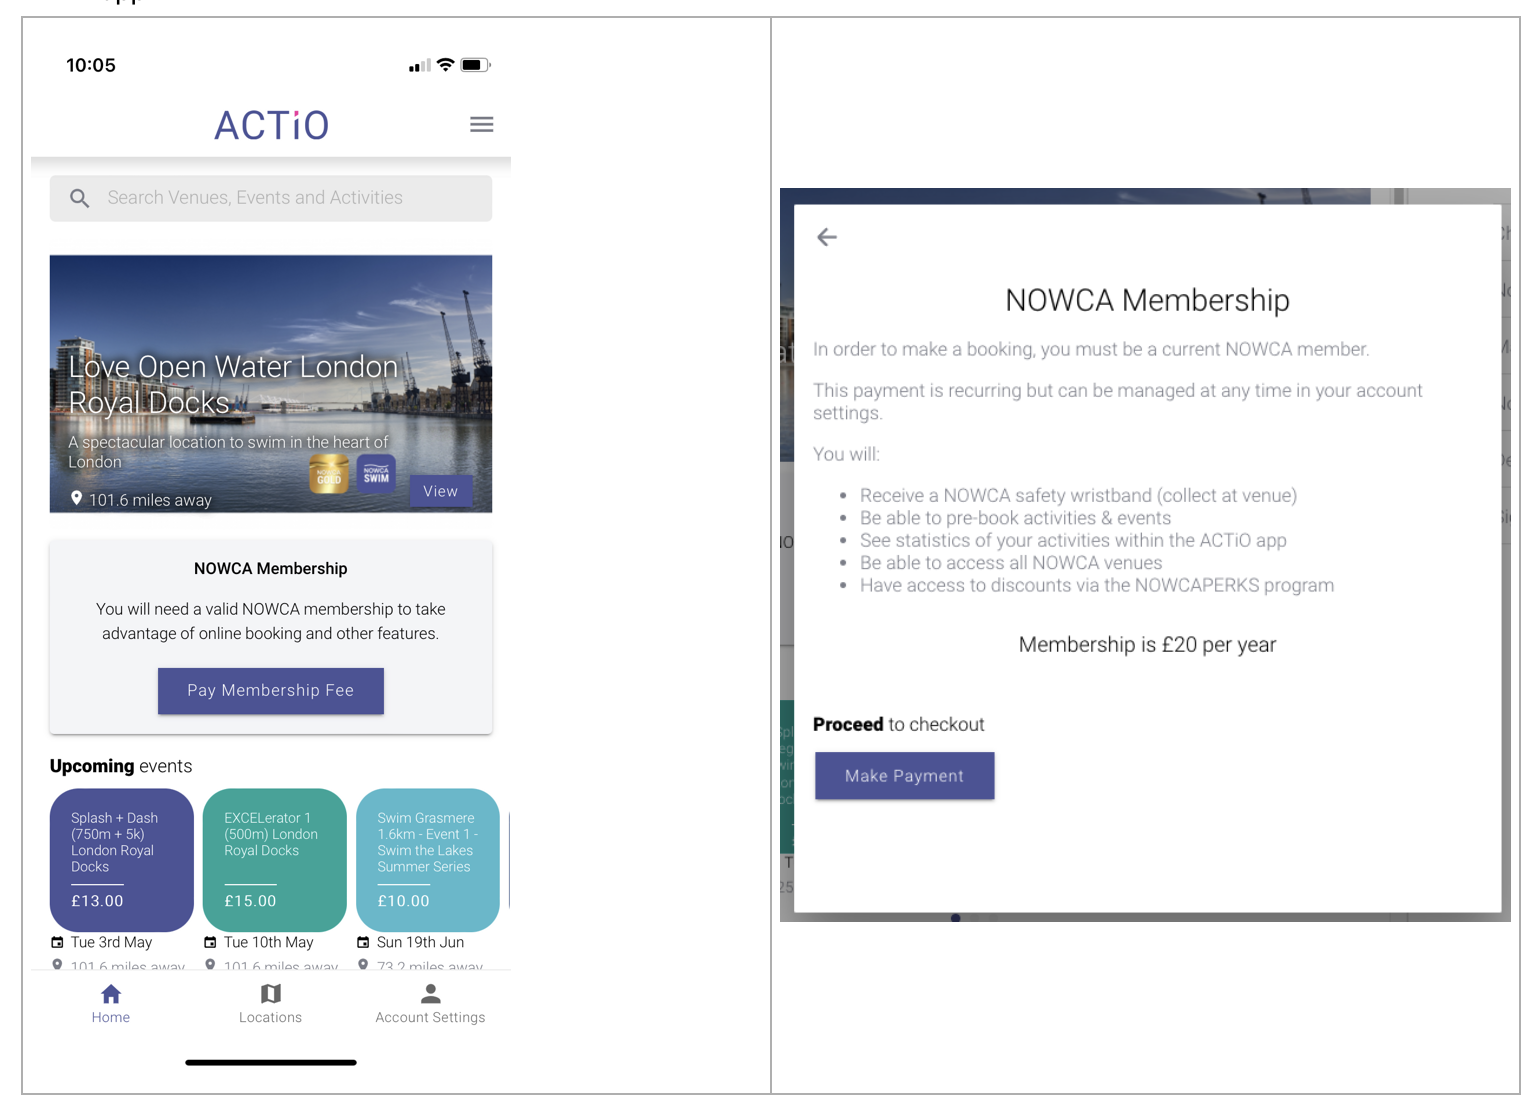Image resolution: width=1540 pixels, height=1118 pixels.
Task: Click the £15.00 price on EXCELerator 1
Action: tap(250, 901)
